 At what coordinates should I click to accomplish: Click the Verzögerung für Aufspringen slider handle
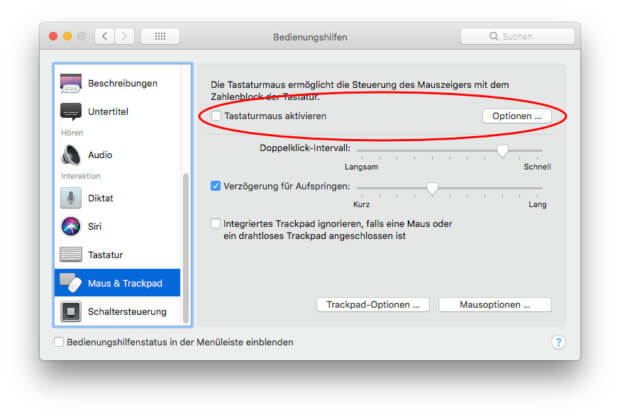point(432,188)
